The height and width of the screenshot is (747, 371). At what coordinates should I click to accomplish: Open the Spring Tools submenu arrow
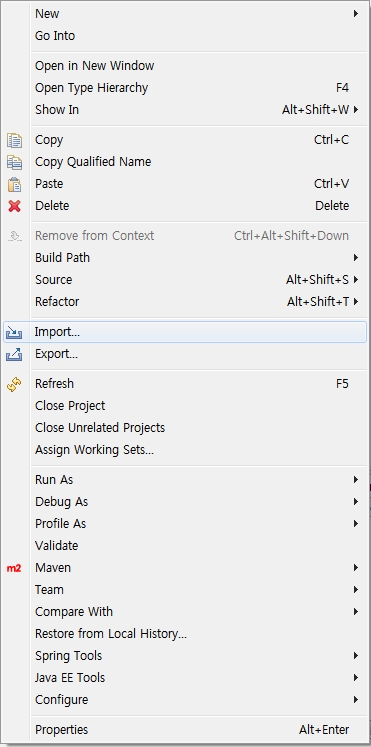(356, 656)
